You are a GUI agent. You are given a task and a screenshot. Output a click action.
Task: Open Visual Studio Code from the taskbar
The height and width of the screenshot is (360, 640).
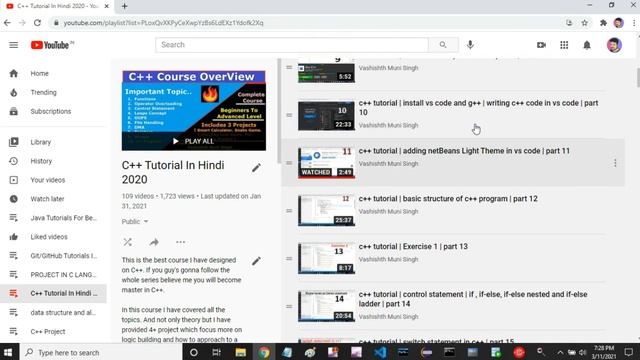point(380,352)
